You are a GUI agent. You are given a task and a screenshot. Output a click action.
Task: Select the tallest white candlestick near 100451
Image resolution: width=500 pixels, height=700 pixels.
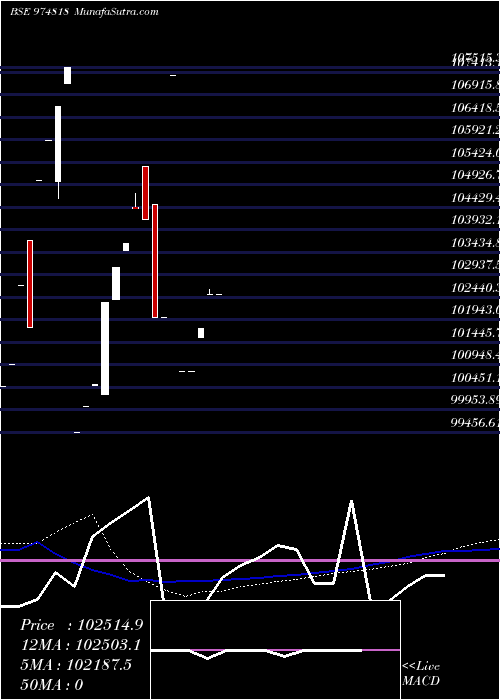coord(105,348)
